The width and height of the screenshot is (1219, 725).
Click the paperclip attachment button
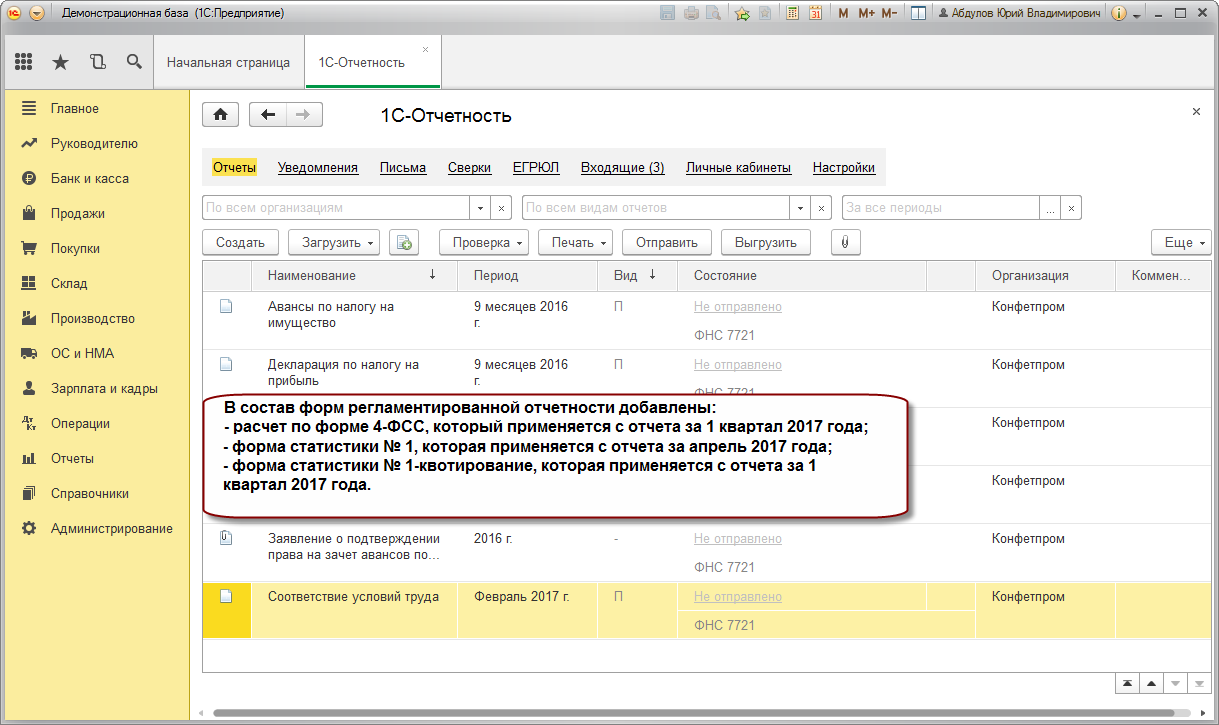tap(845, 242)
